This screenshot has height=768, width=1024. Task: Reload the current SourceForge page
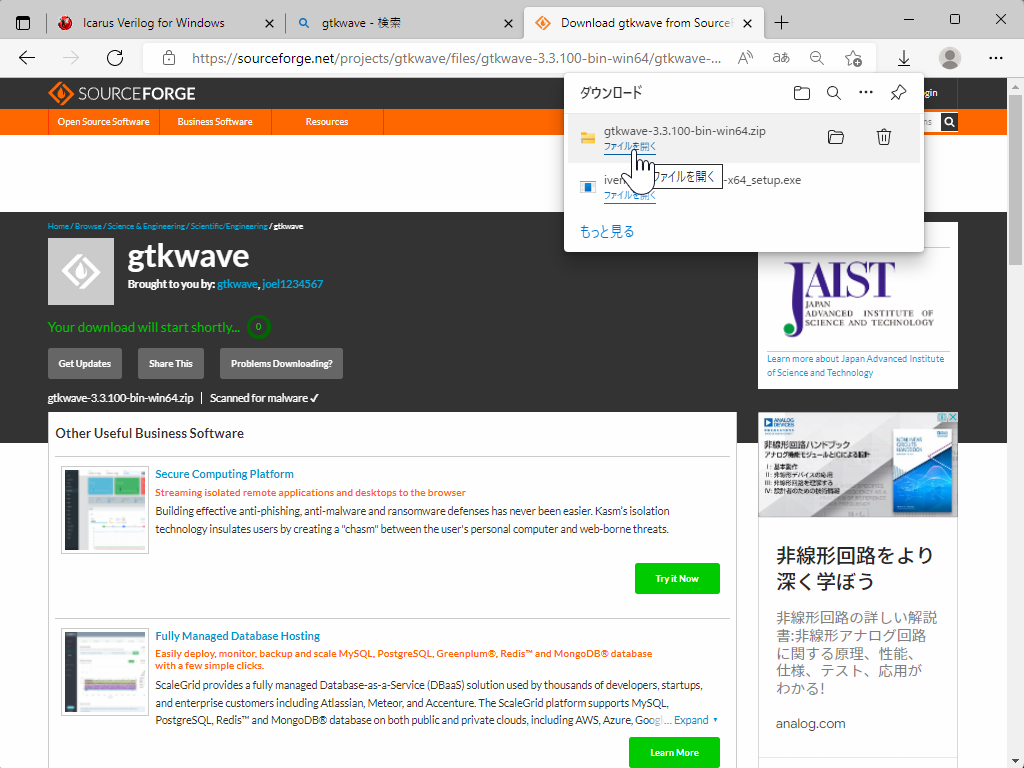tap(115, 58)
